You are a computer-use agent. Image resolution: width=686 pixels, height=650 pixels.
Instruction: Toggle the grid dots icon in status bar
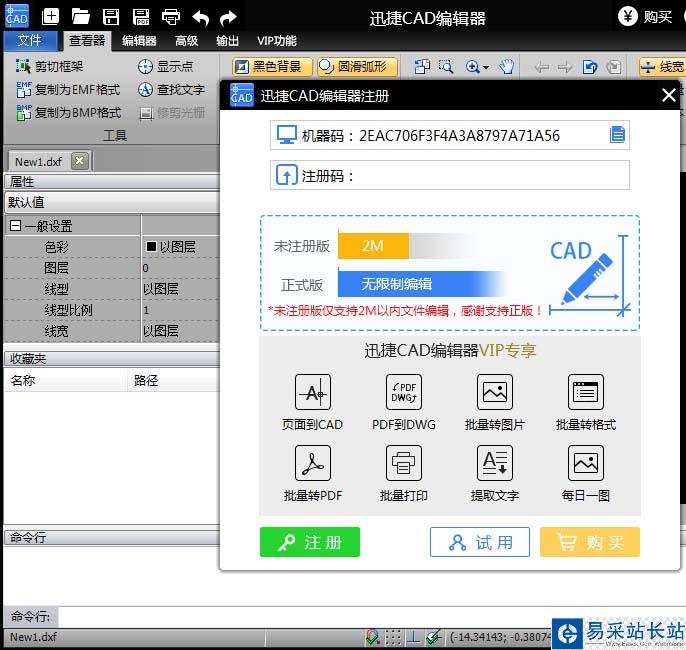[393, 637]
